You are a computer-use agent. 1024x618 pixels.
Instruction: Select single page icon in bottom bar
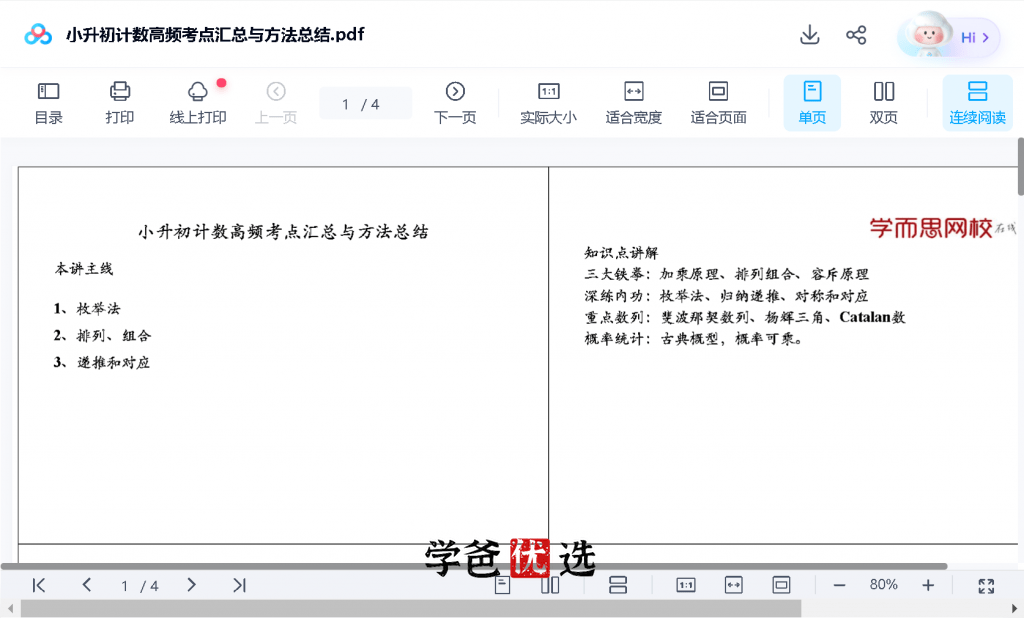click(x=502, y=585)
